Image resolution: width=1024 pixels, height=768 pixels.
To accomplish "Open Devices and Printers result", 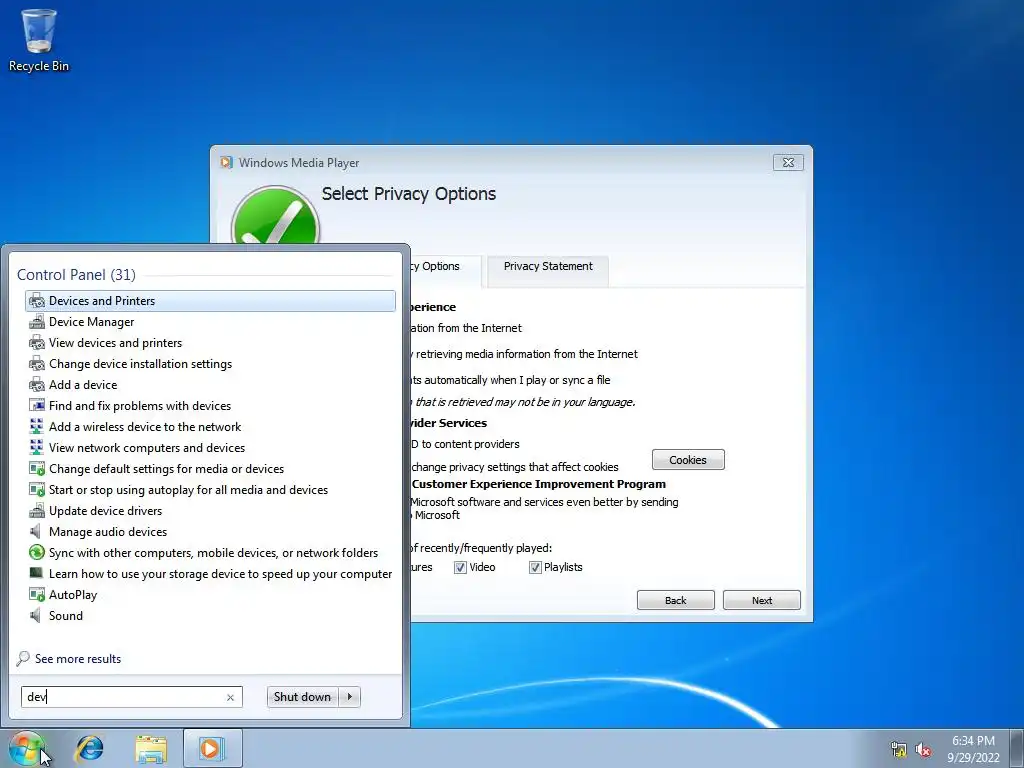I will click(x=210, y=300).
